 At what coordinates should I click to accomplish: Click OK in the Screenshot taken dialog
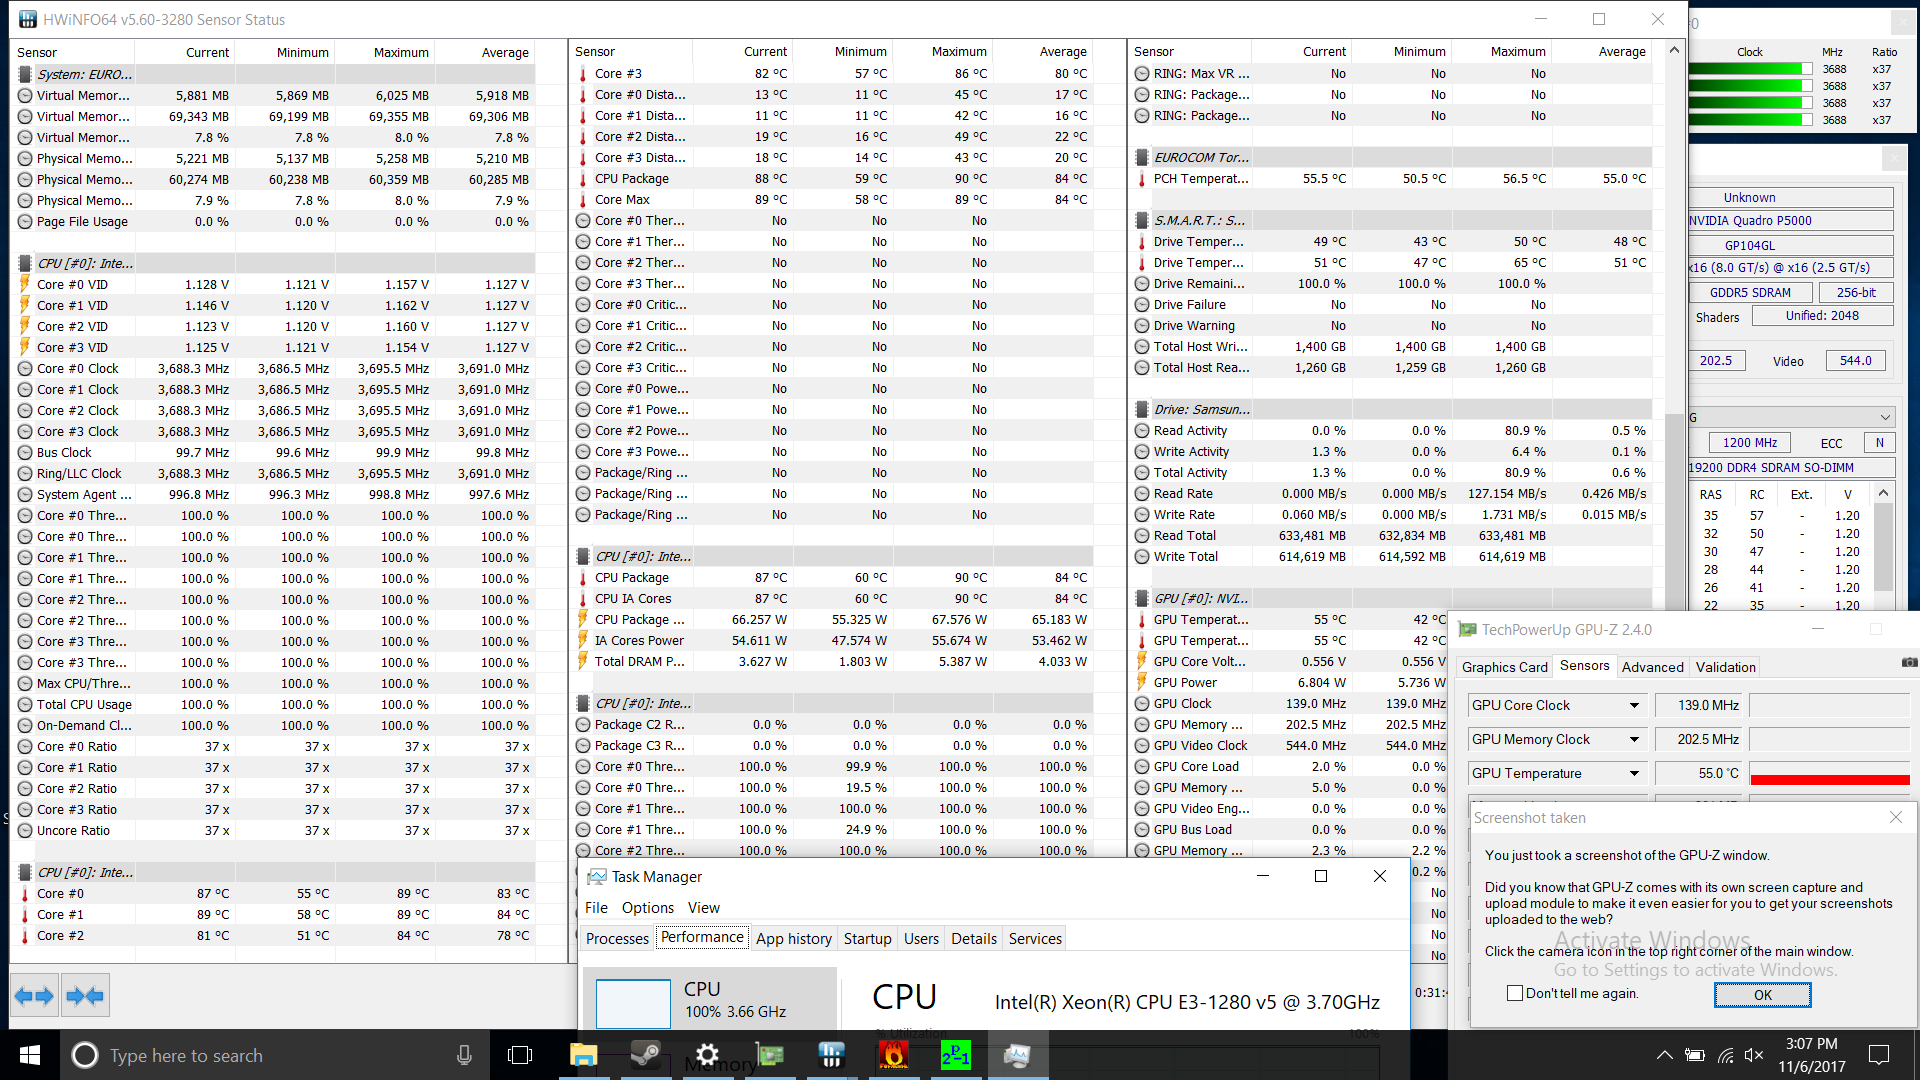[1762, 995]
